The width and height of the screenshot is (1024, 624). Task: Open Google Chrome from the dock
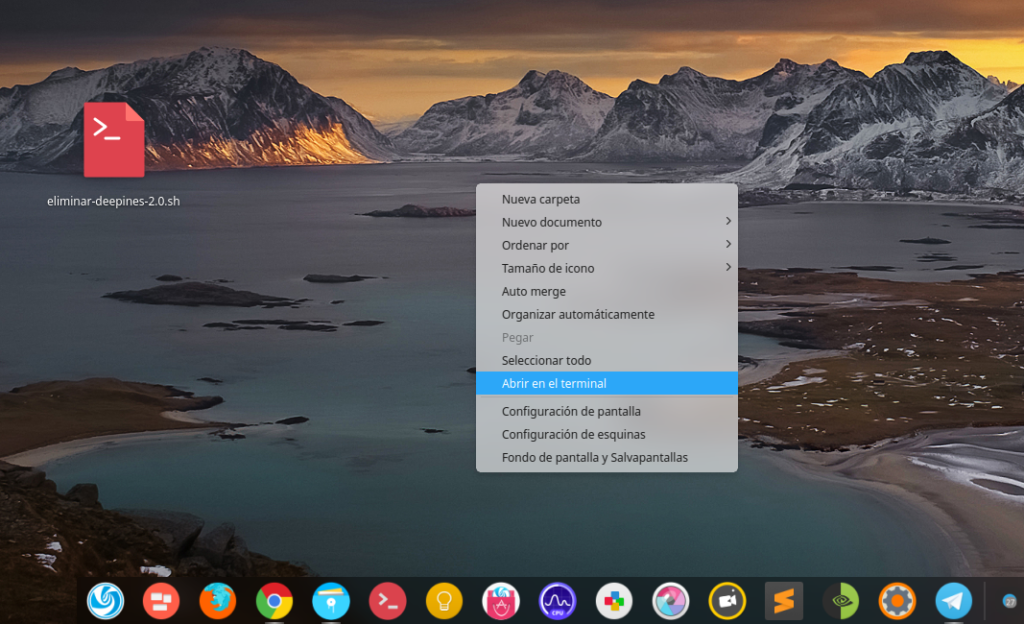click(x=274, y=601)
